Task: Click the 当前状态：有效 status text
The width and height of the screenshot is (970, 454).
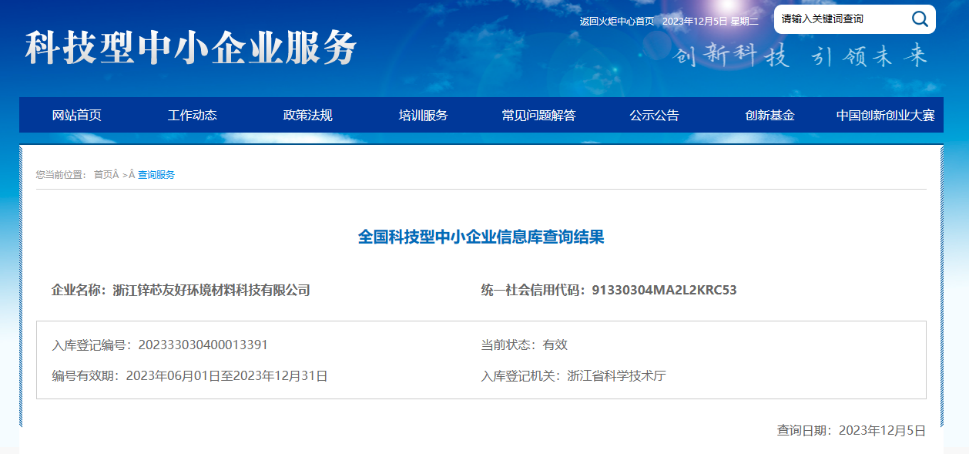Action: click(x=525, y=345)
